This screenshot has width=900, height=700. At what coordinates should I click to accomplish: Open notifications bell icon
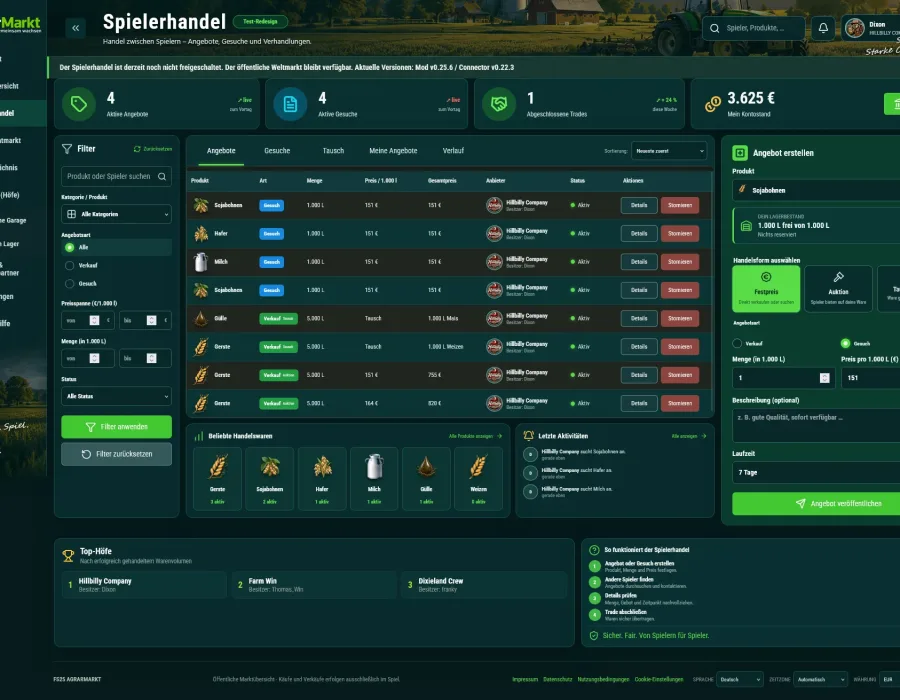[823, 28]
